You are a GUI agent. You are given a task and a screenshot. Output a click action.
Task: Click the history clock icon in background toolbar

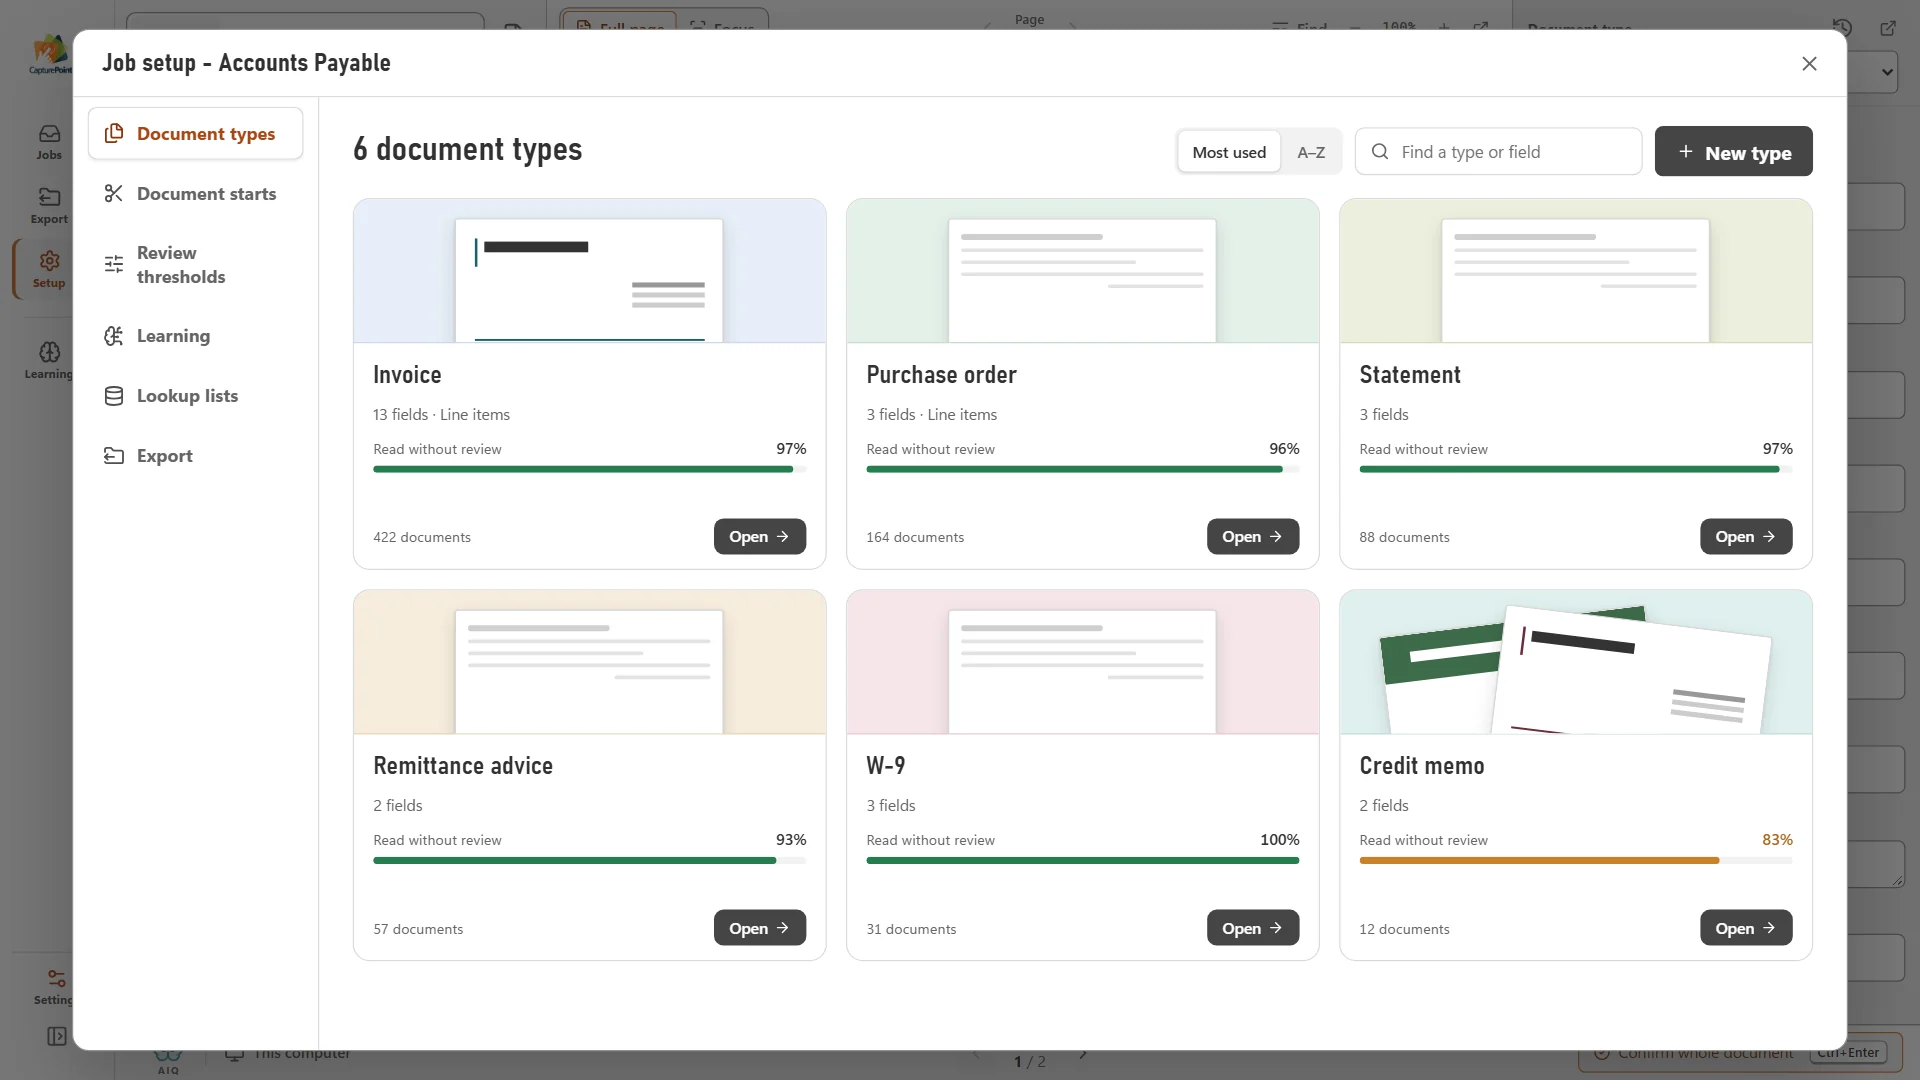coord(1842,28)
